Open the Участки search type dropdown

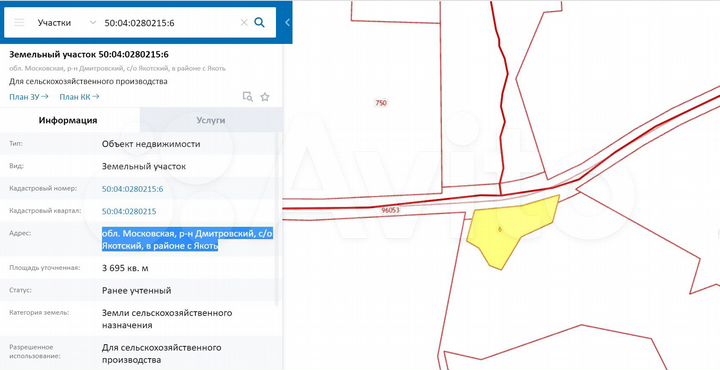[67, 22]
